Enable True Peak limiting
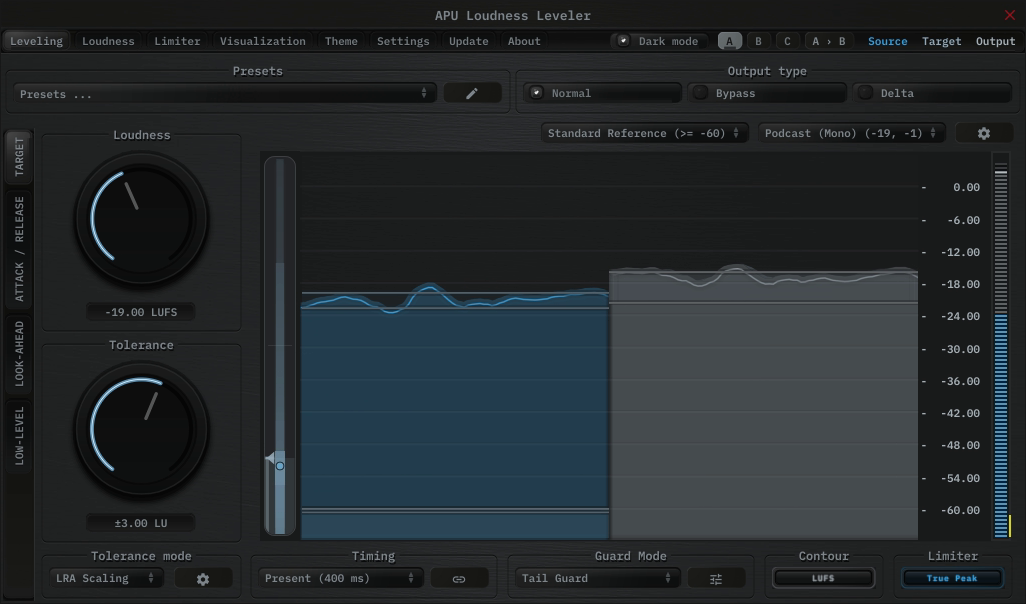 pos(951,577)
